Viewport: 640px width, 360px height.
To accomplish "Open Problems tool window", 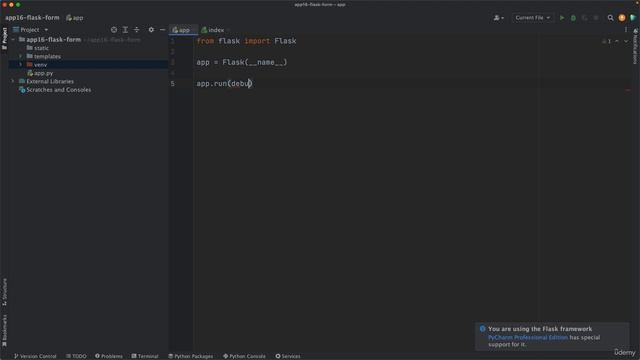I will (x=109, y=356).
